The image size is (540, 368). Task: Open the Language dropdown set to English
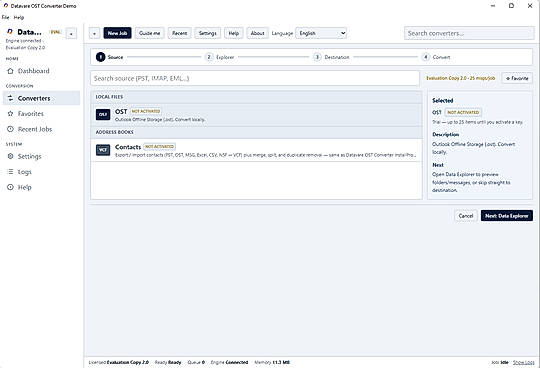point(321,33)
